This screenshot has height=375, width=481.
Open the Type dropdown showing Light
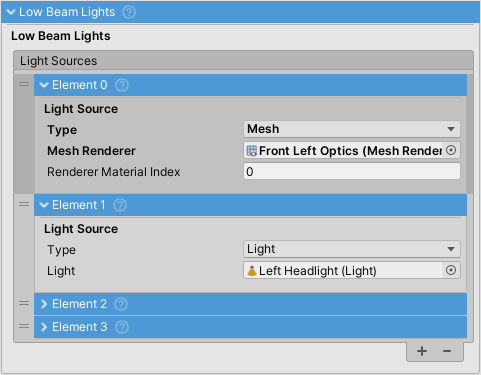[x=352, y=249]
